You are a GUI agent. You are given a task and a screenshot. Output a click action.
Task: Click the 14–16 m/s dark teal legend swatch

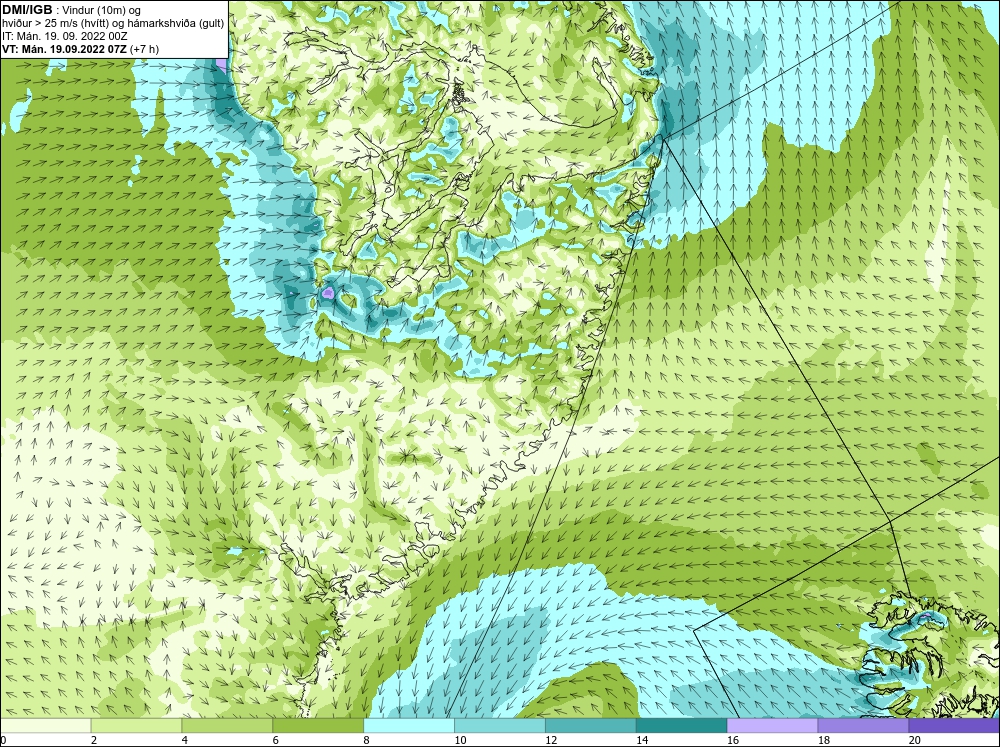(x=681, y=725)
